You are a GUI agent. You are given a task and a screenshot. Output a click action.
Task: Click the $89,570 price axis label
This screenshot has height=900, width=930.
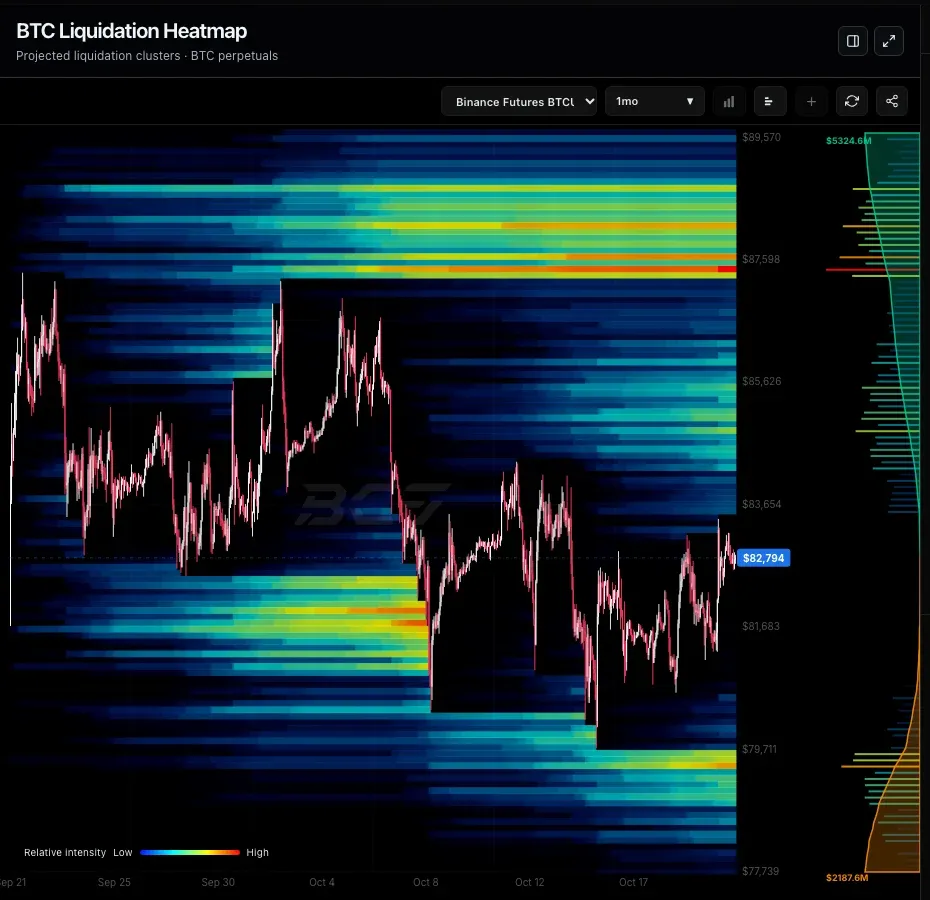point(762,138)
